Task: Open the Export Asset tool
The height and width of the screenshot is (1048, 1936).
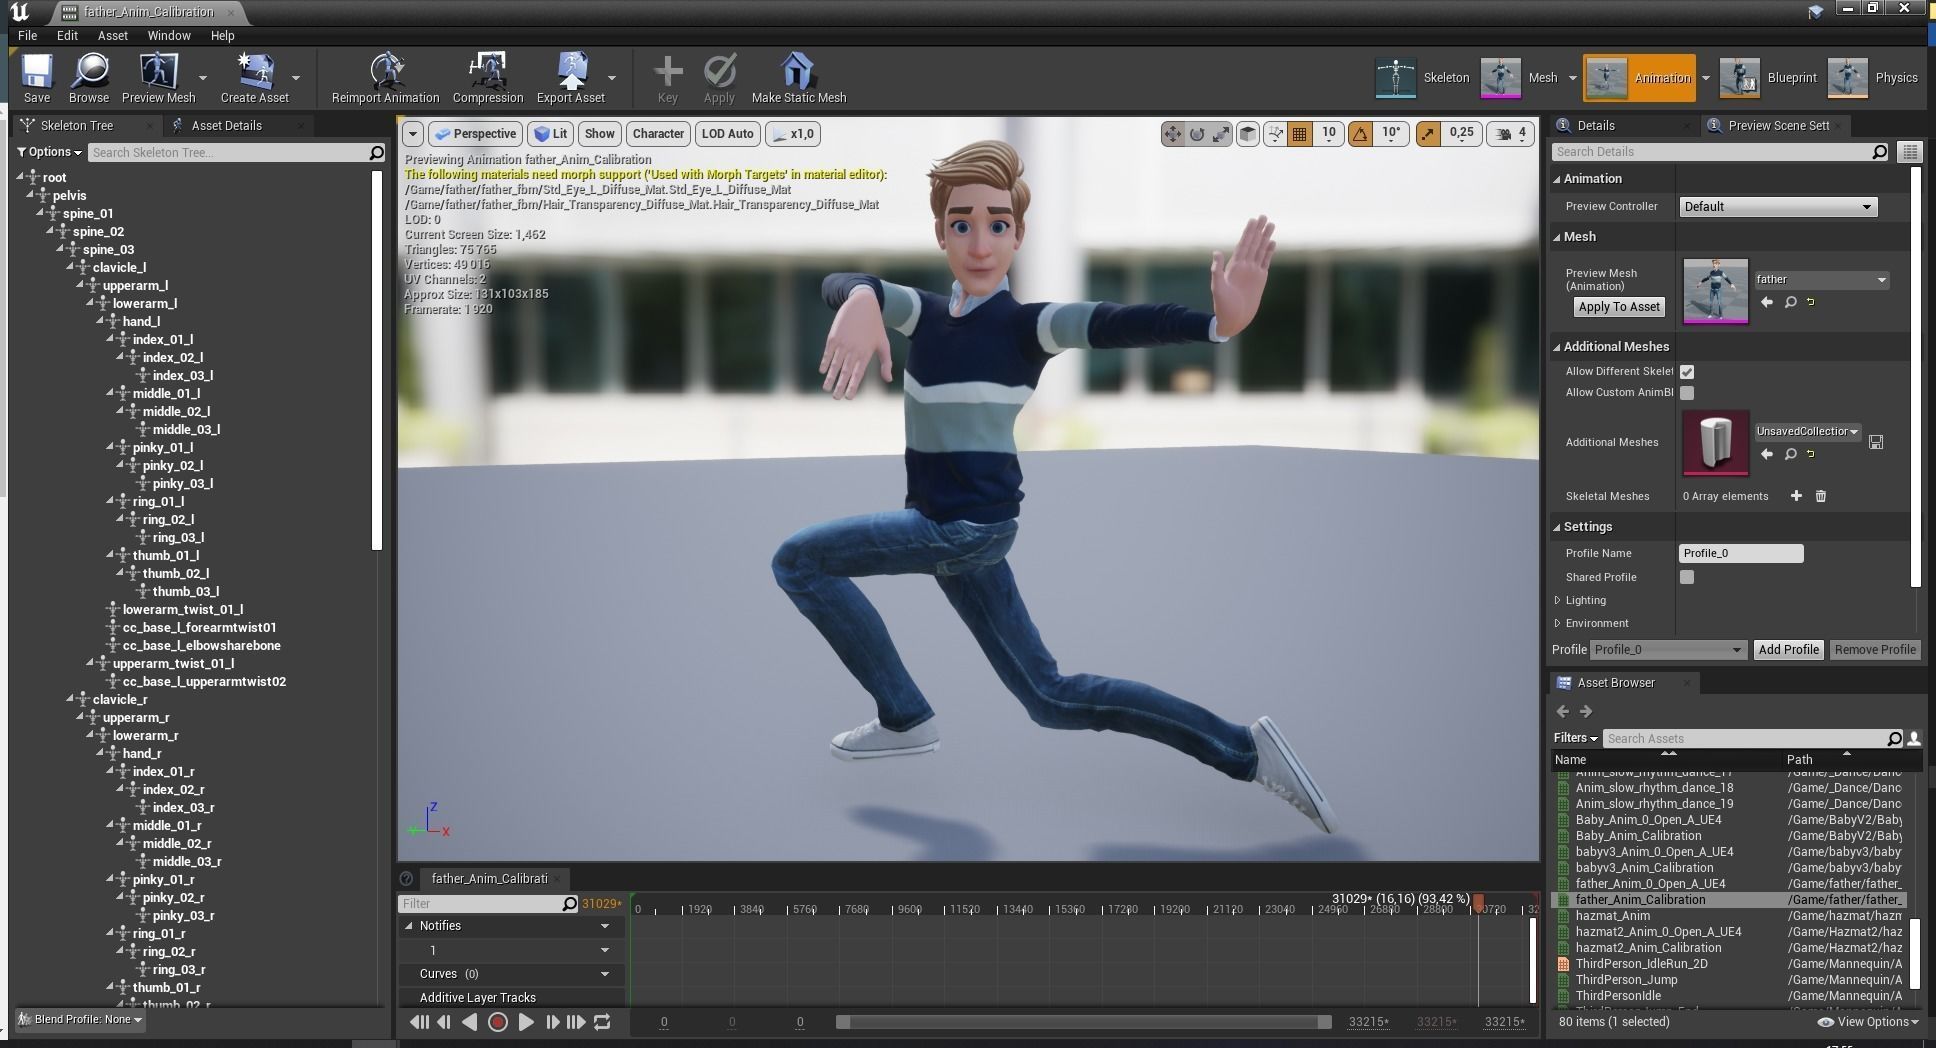Action: coord(570,78)
